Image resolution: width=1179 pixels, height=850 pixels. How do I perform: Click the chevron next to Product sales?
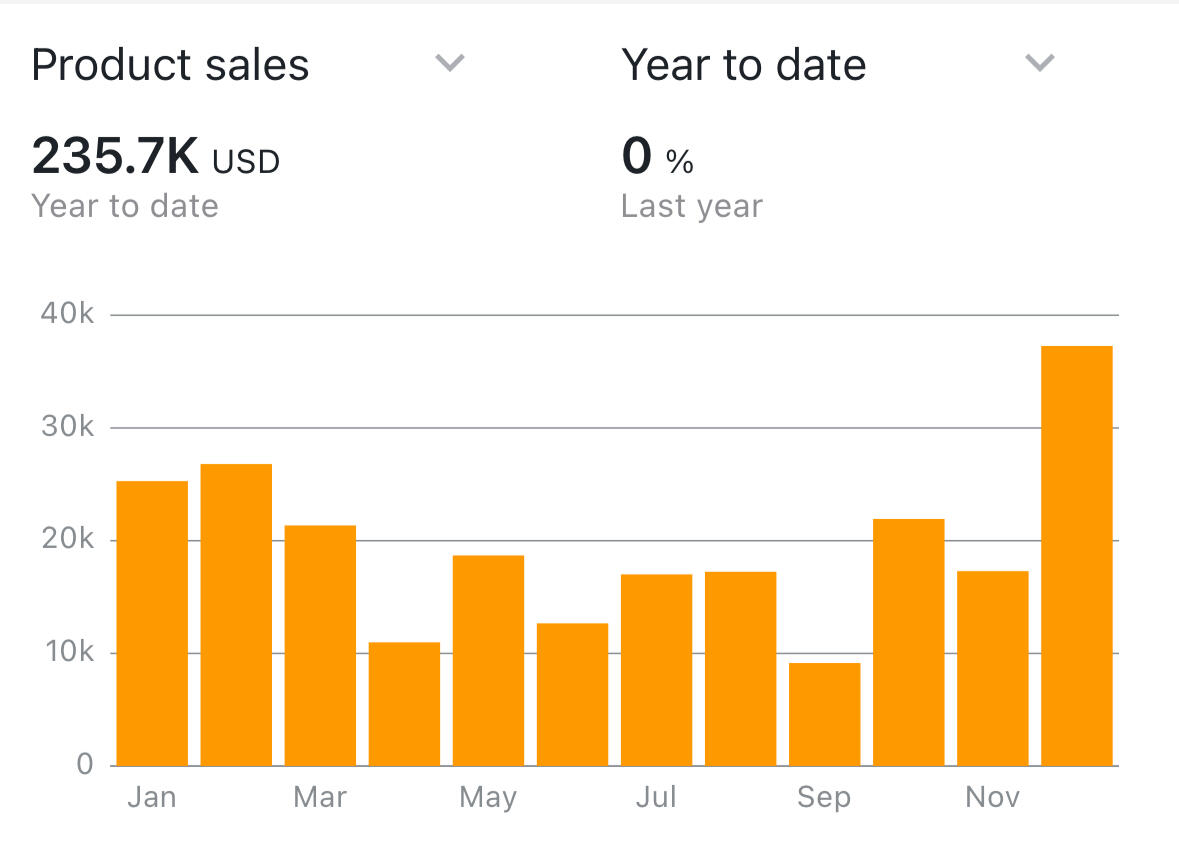(x=450, y=64)
